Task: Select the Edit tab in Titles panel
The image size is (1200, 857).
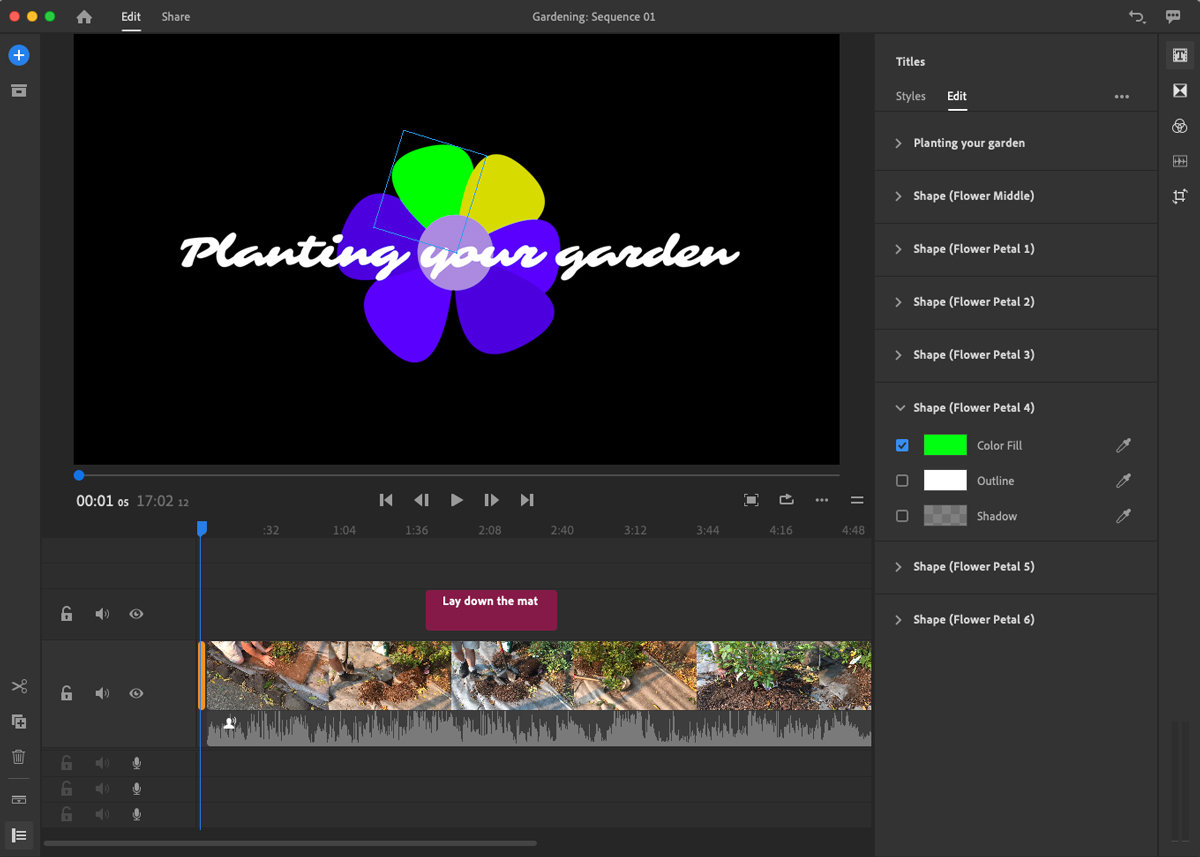Action: (957, 96)
